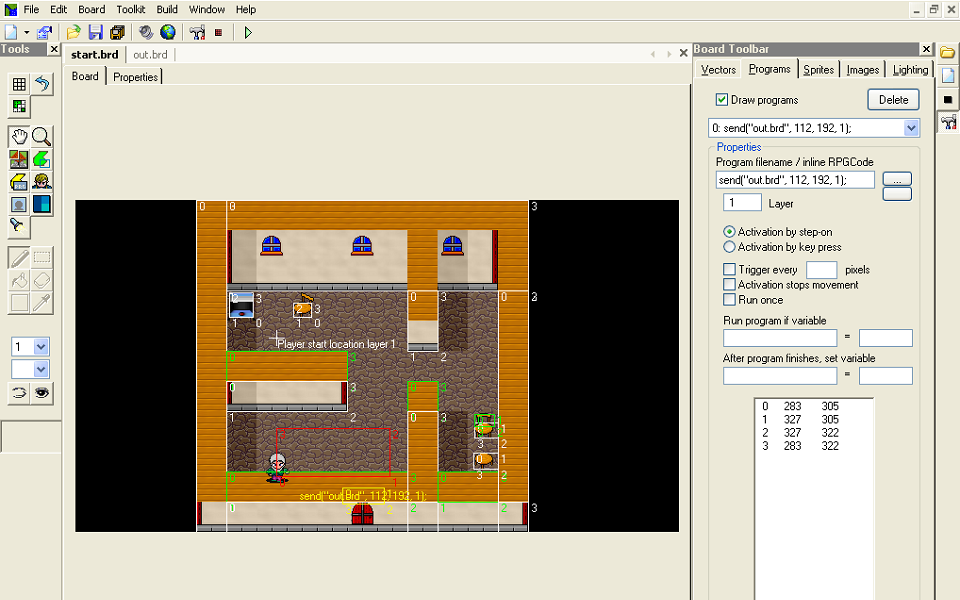Select the hand pan tool
This screenshot has height=600, width=960.
pyautogui.click(x=19, y=136)
